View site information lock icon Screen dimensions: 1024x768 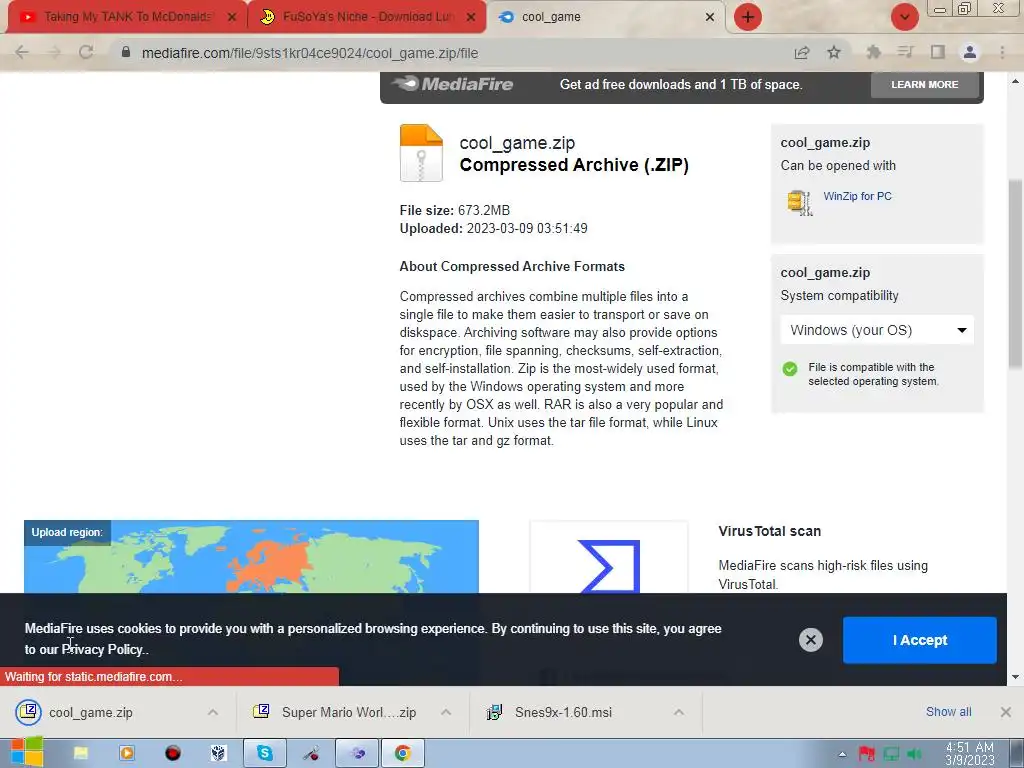click(x=126, y=52)
